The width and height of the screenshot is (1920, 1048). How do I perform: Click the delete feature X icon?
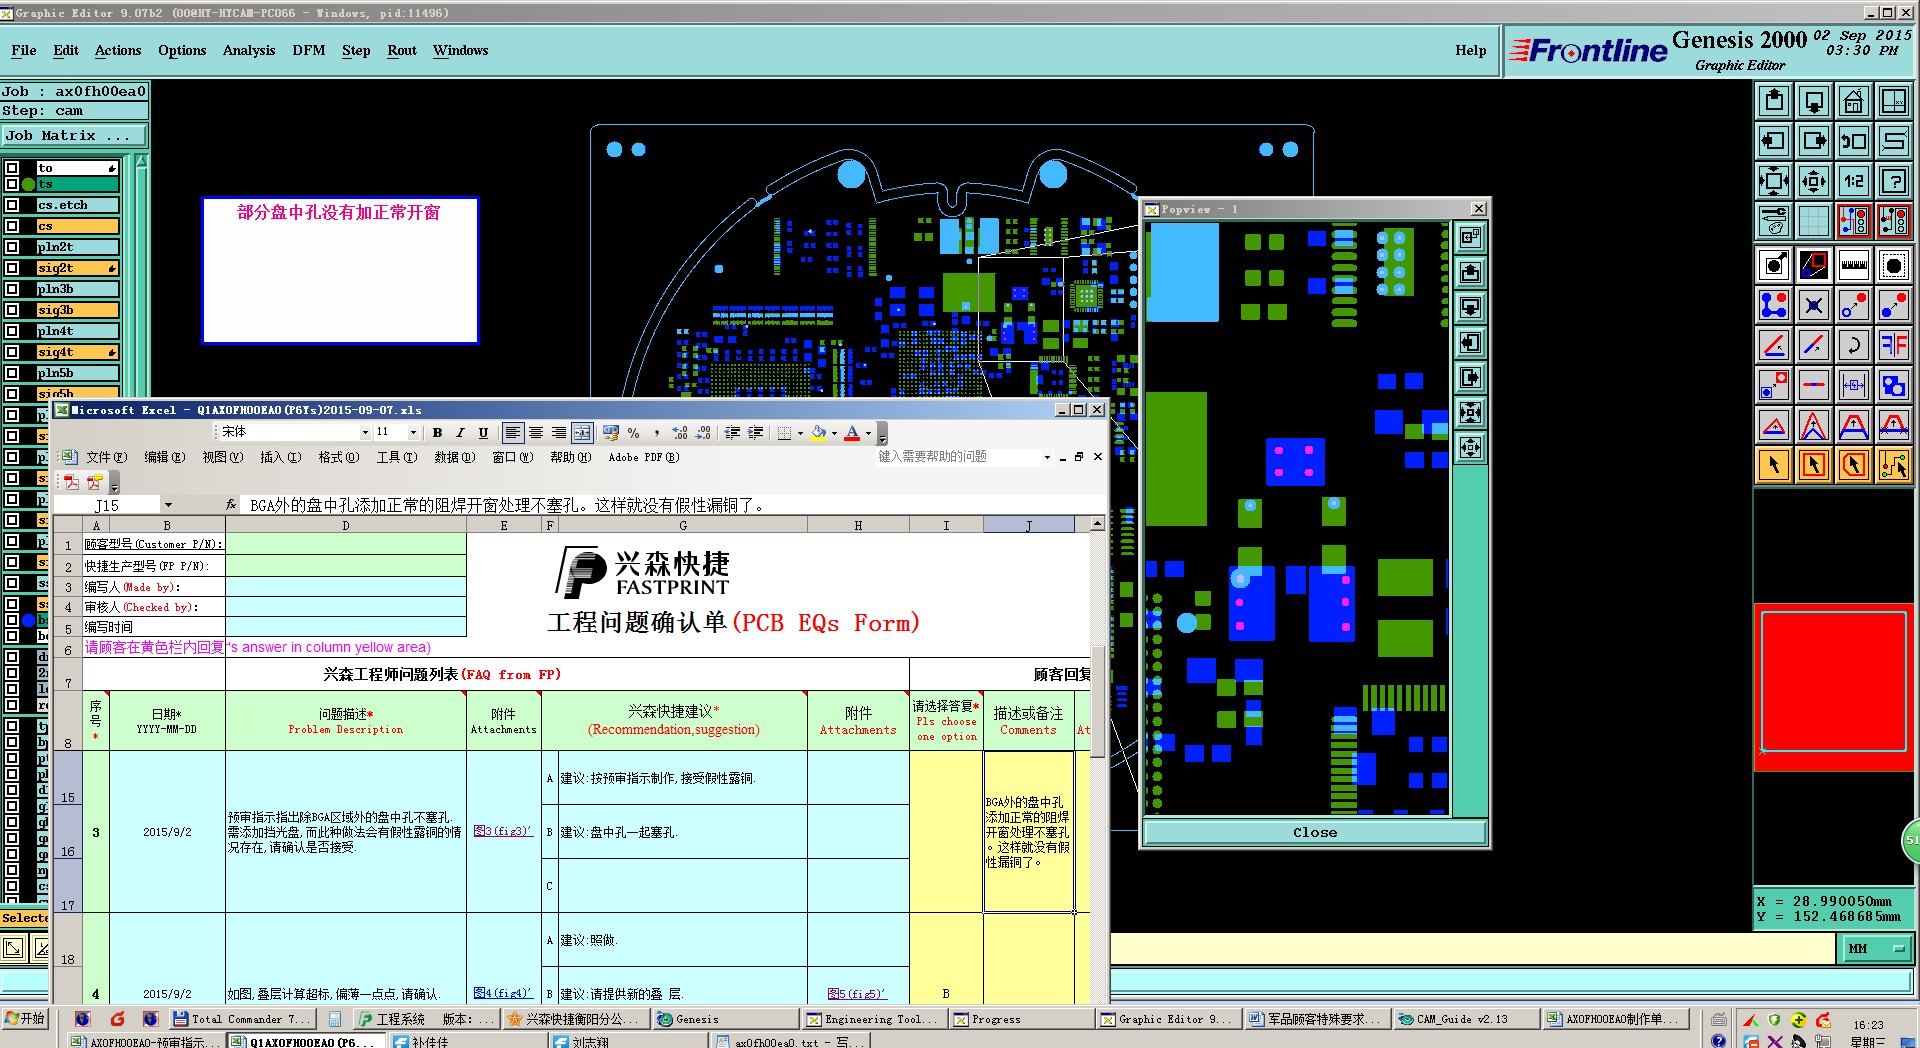click(1813, 305)
